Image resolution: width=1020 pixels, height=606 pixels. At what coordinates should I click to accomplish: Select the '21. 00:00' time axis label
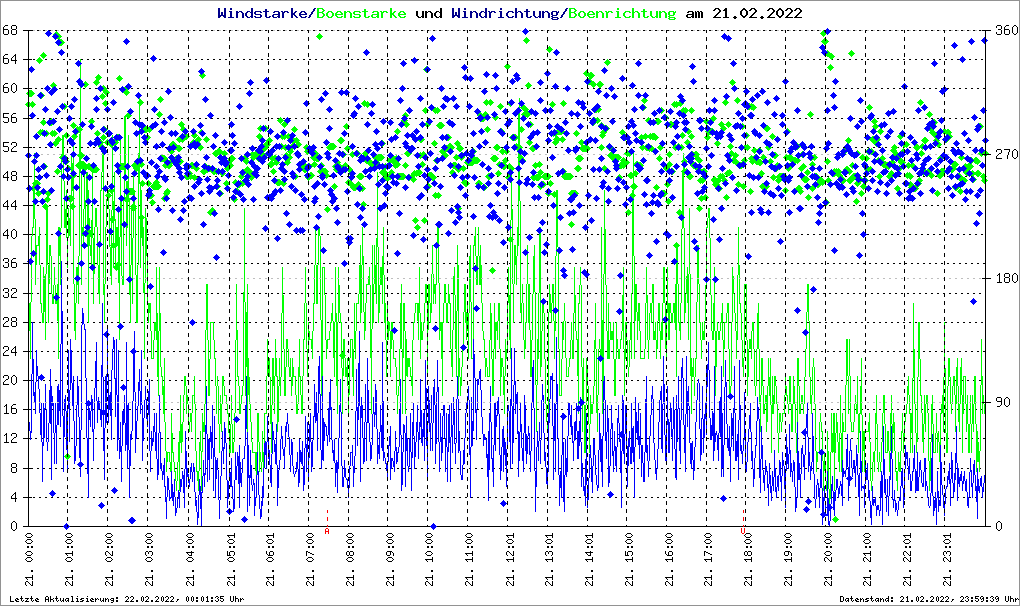[x=30, y=562]
